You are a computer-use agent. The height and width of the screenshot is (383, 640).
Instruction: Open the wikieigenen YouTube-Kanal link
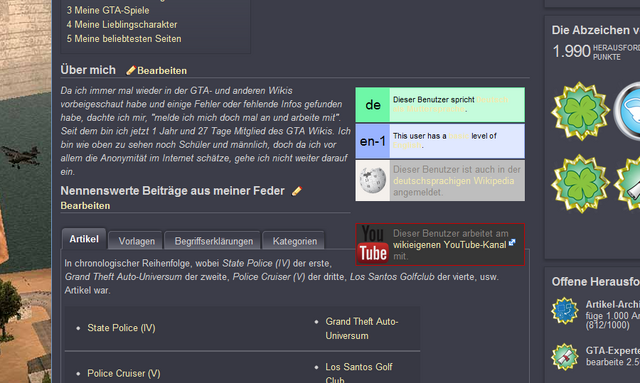[x=449, y=245]
